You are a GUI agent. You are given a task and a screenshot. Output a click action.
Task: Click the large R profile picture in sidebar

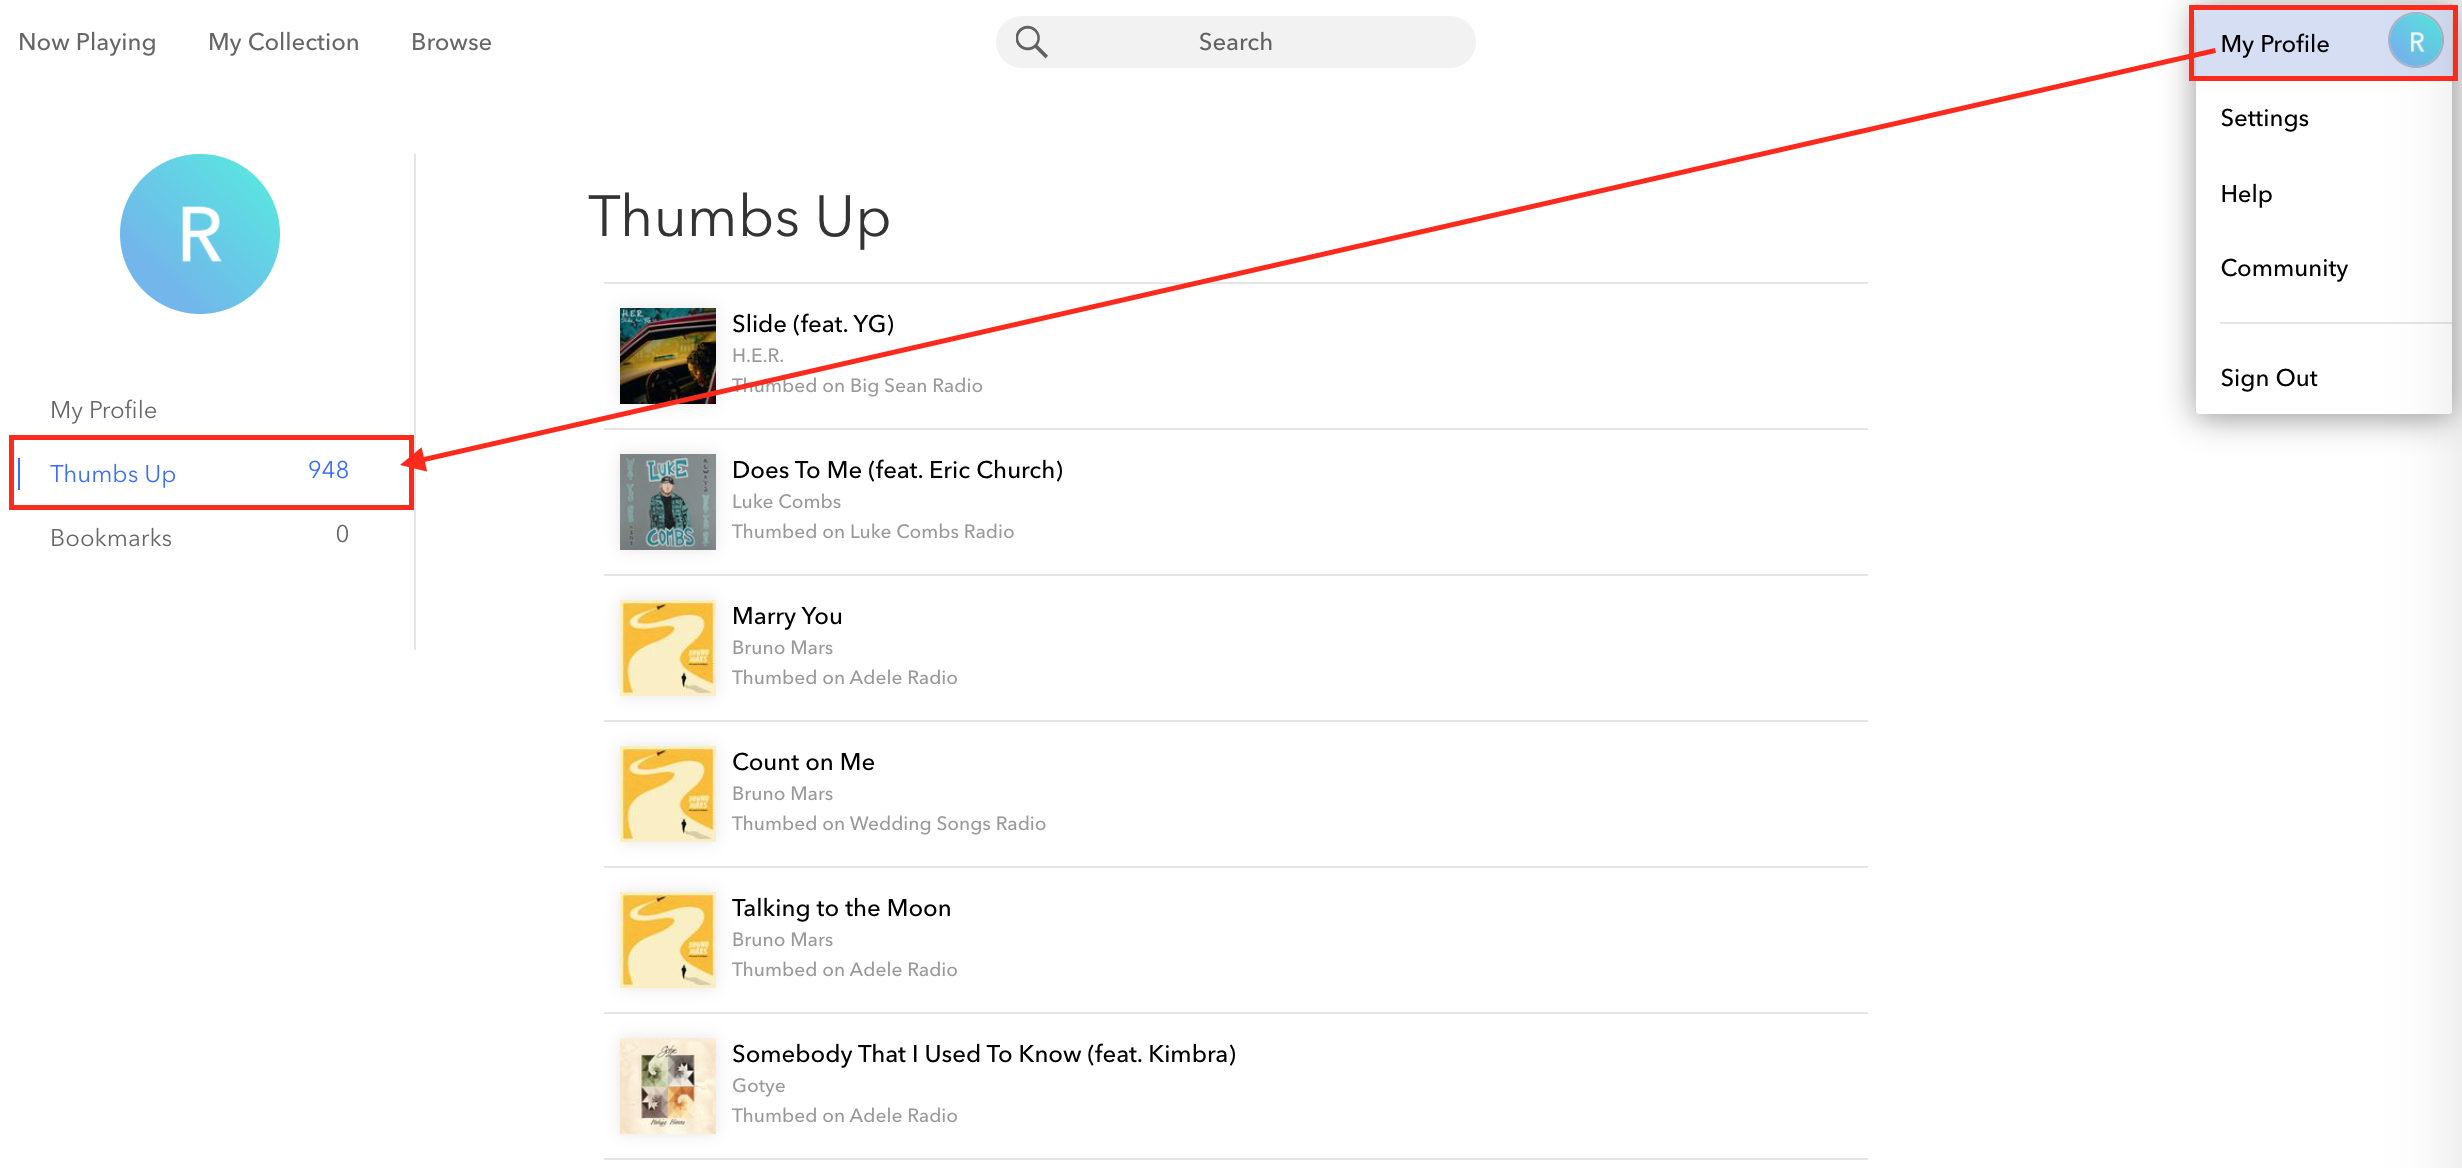[199, 233]
